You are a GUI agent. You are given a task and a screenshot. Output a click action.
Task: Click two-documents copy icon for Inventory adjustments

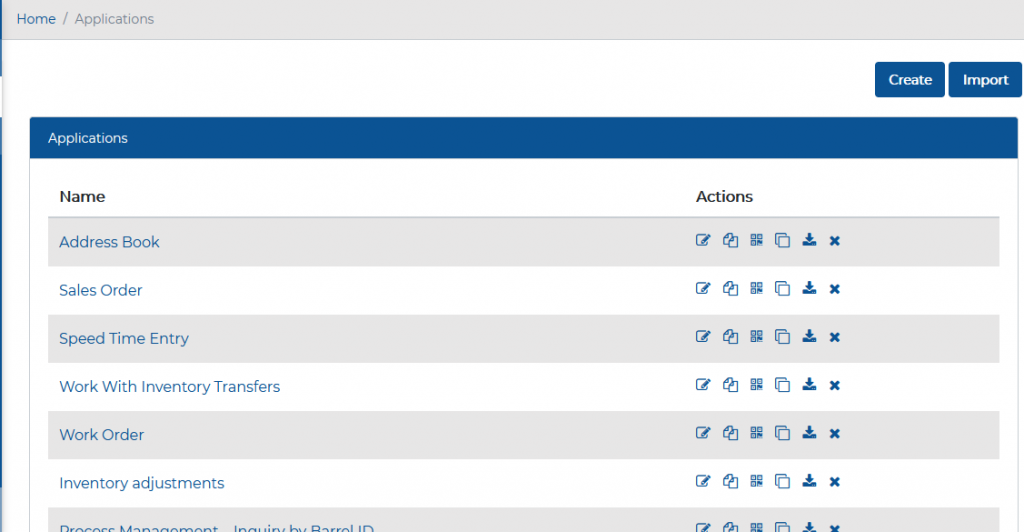[x=730, y=482]
